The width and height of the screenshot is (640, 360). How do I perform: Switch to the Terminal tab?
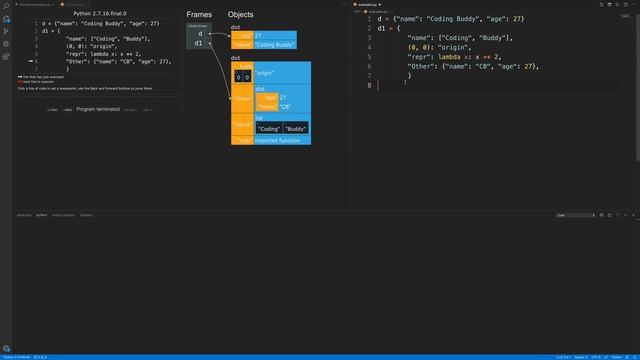click(x=86, y=215)
